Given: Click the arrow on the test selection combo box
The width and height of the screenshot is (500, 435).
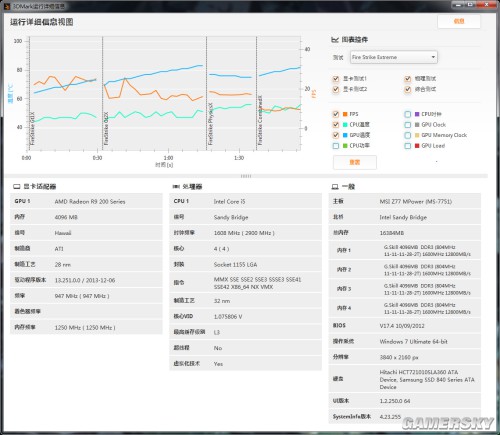Looking at the screenshot, I should click(x=433, y=57).
